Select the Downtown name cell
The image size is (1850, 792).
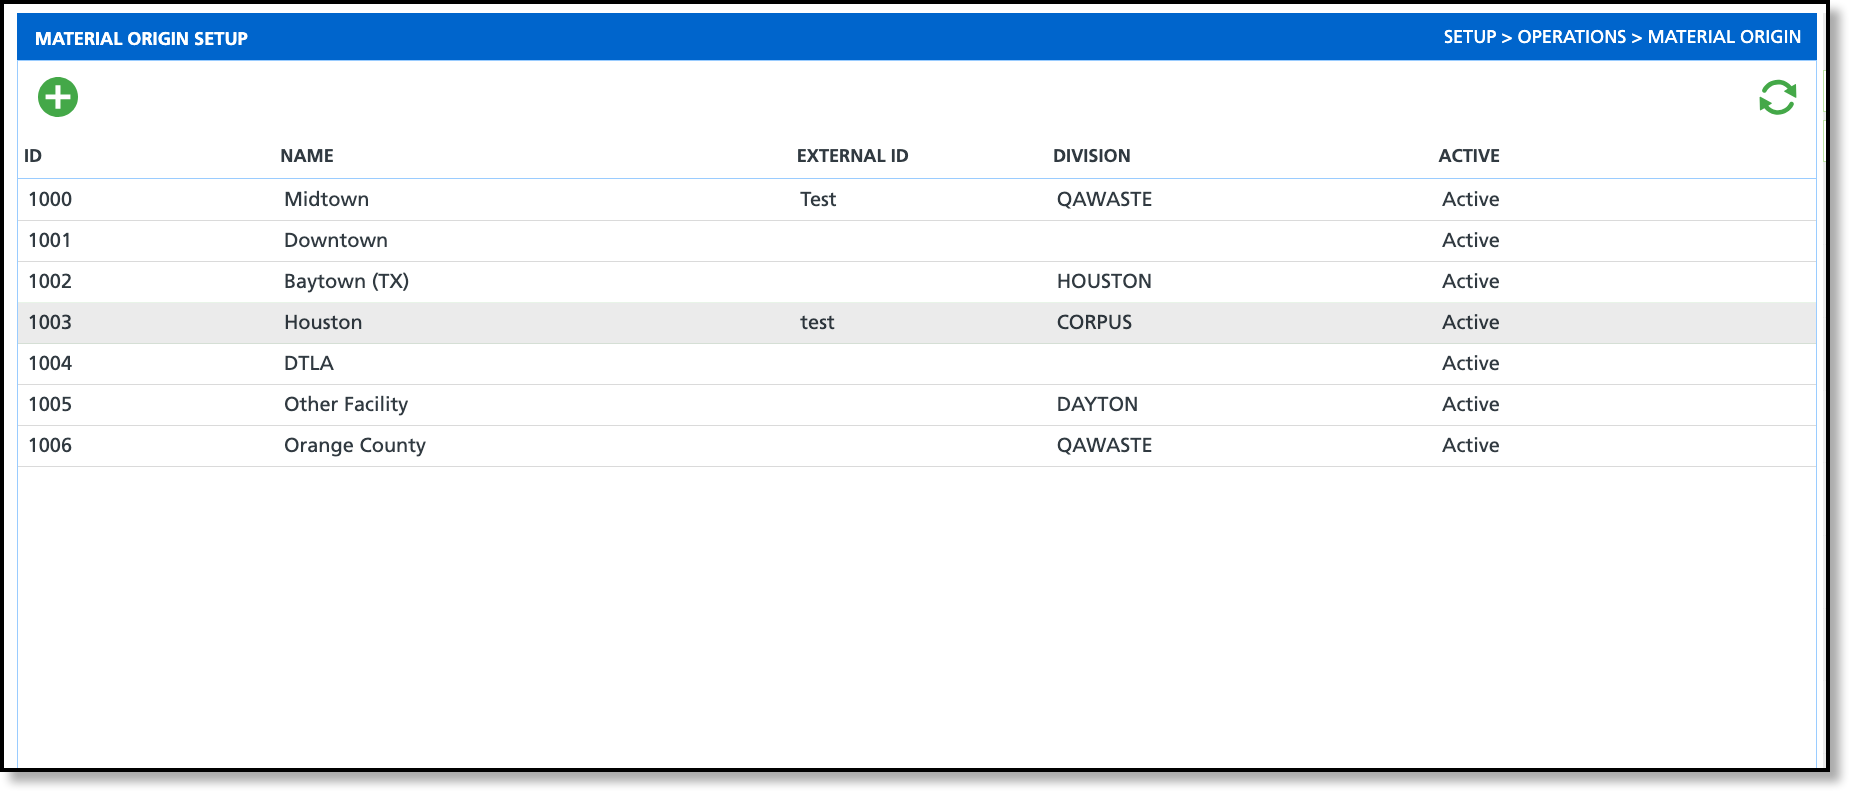[336, 240]
